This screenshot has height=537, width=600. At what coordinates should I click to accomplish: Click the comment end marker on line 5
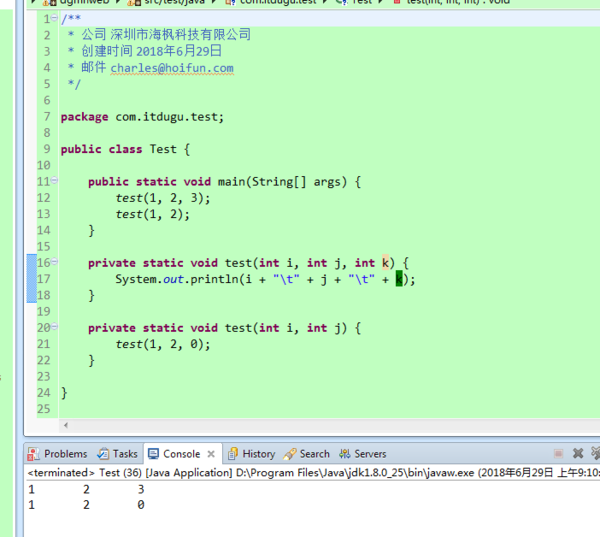(74, 84)
